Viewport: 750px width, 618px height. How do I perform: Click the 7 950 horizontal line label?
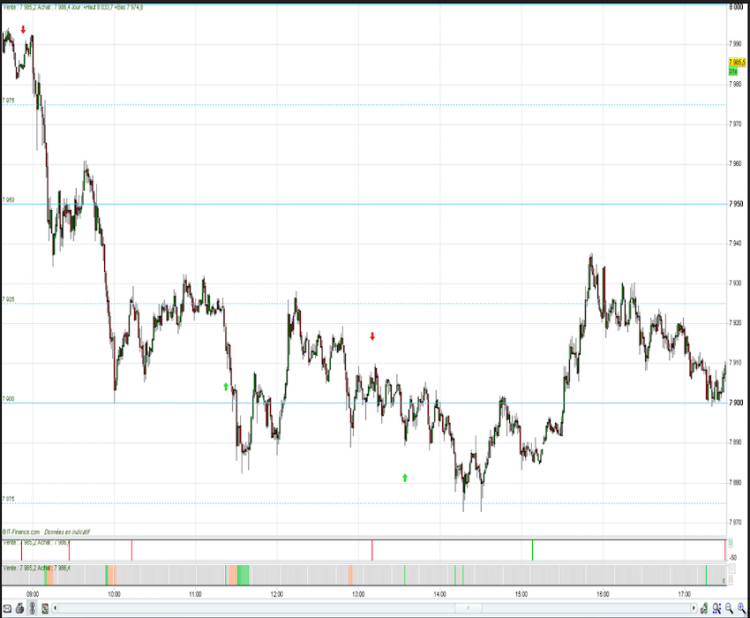tap(8, 200)
